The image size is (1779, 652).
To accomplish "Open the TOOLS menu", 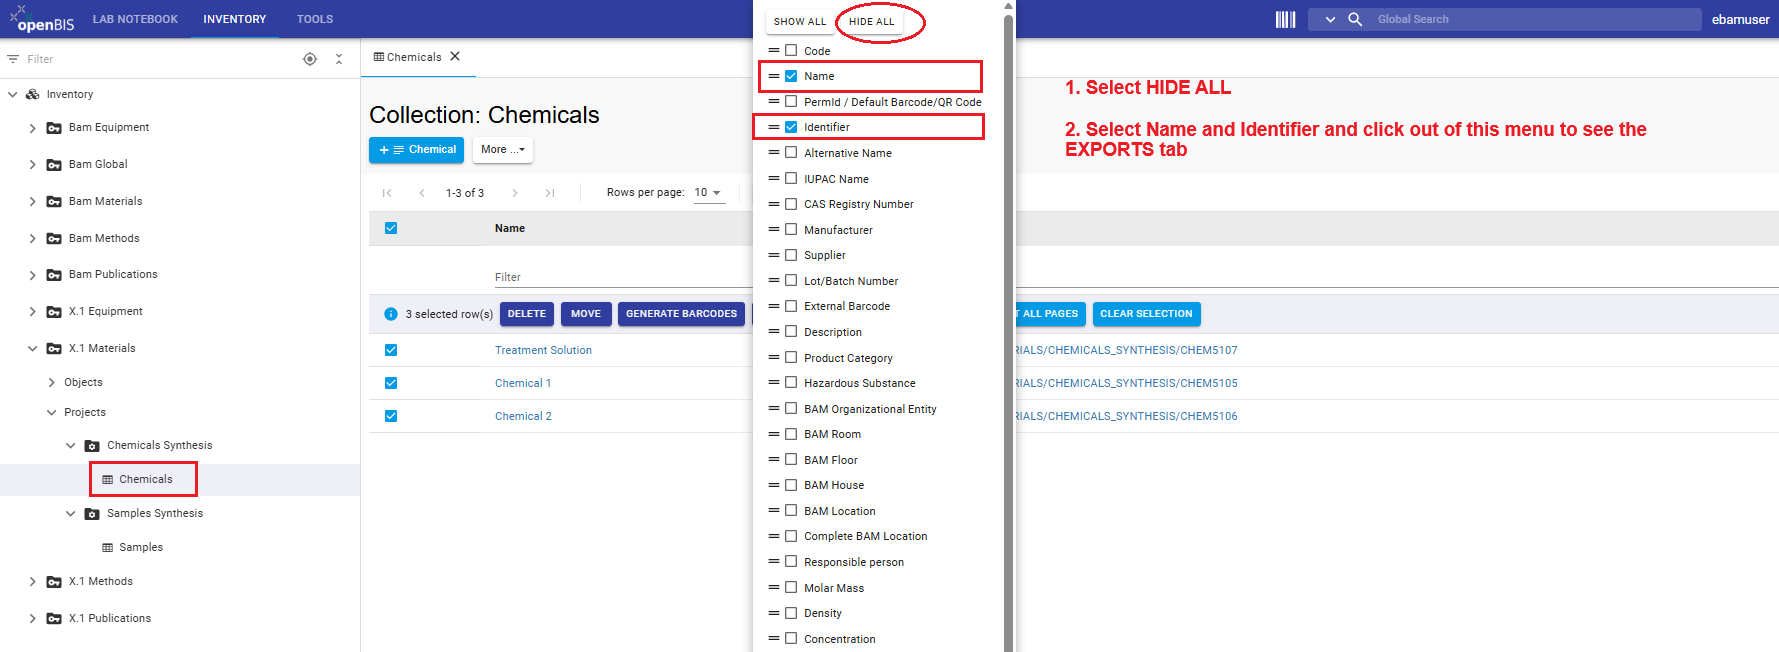I will point(315,19).
